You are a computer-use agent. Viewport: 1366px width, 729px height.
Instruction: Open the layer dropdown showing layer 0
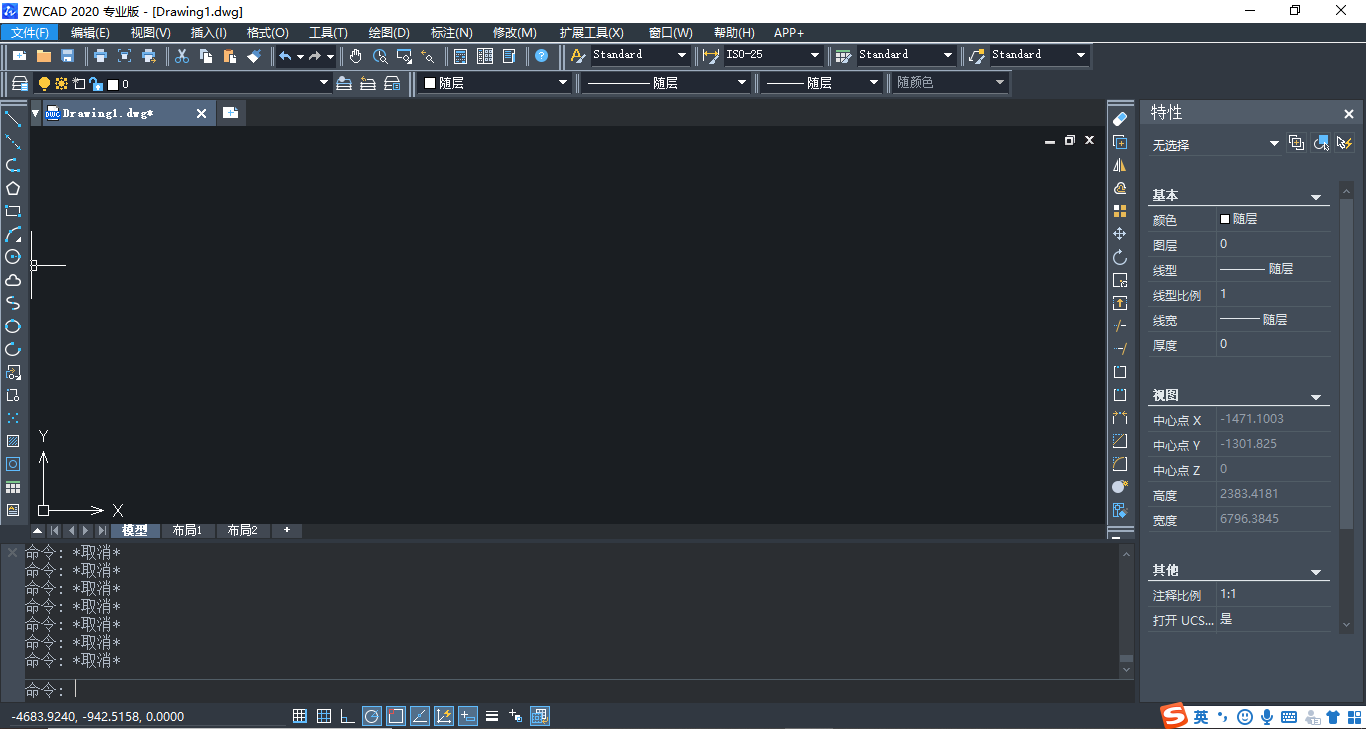point(322,83)
